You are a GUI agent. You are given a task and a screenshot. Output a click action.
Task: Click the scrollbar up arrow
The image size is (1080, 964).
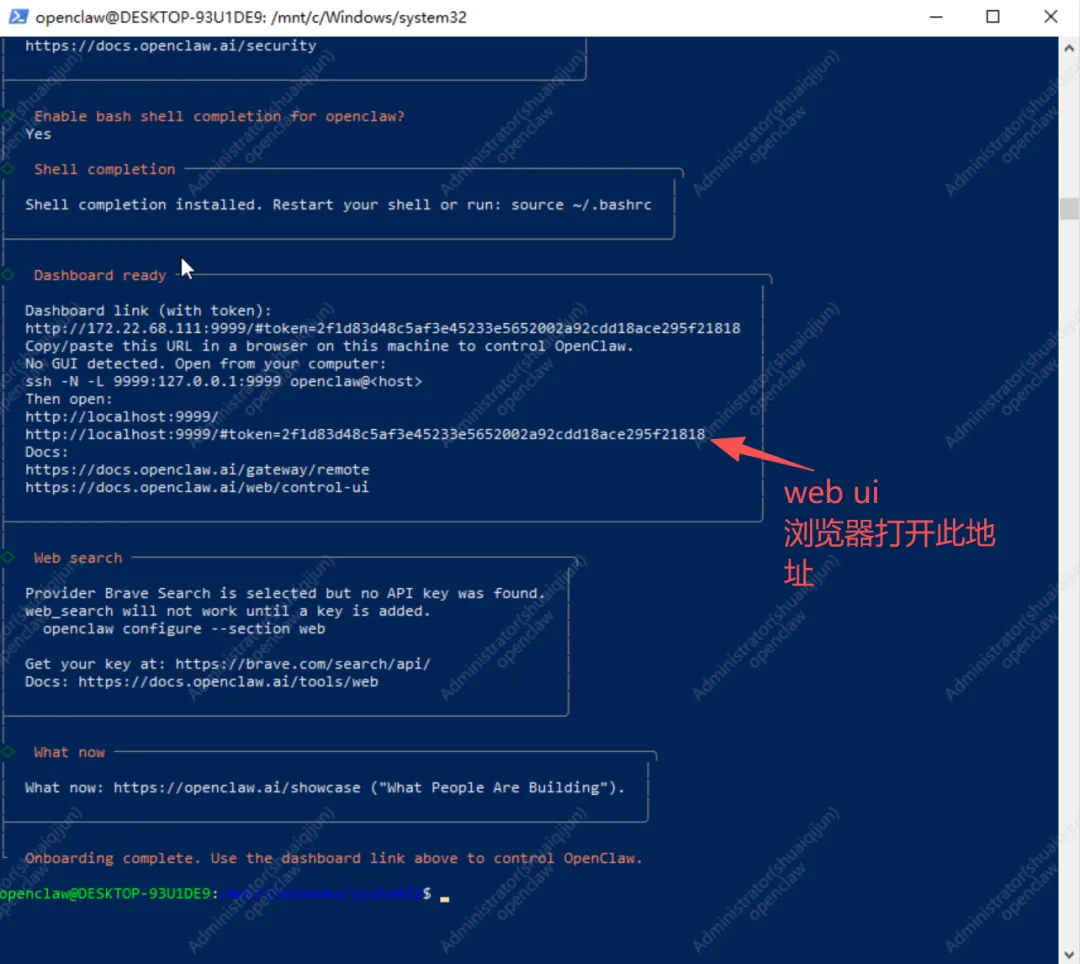[1069, 48]
